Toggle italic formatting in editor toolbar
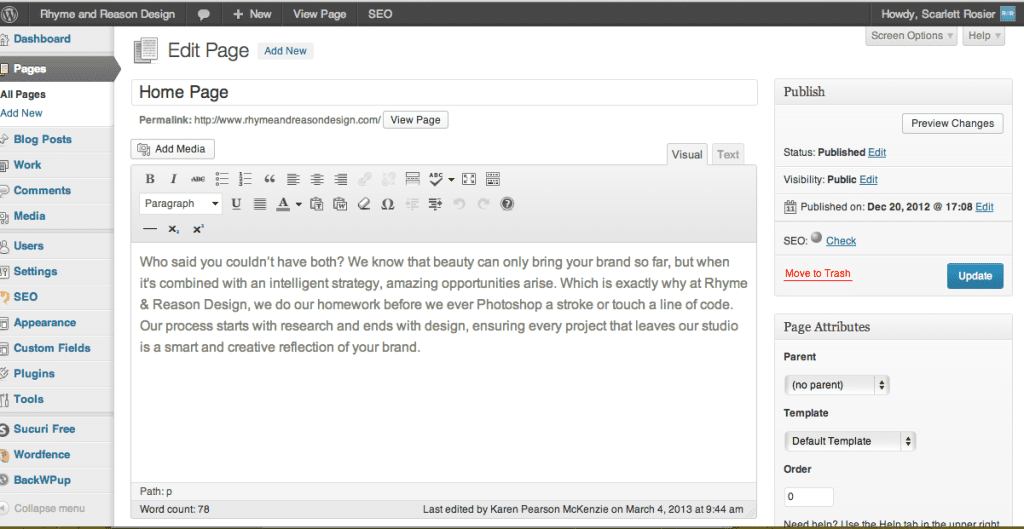 click(x=174, y=179)
